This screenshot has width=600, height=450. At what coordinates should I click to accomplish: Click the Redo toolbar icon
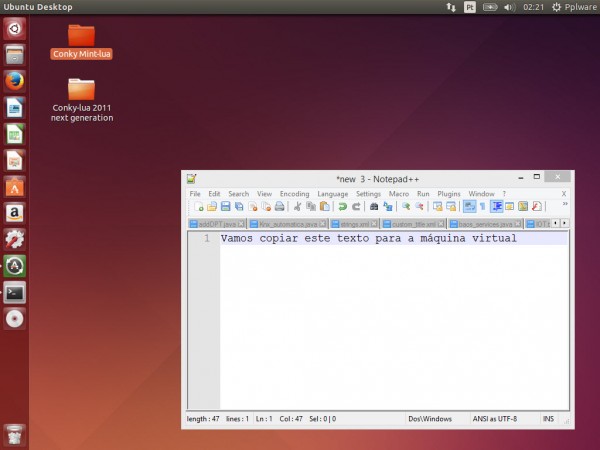356,207
